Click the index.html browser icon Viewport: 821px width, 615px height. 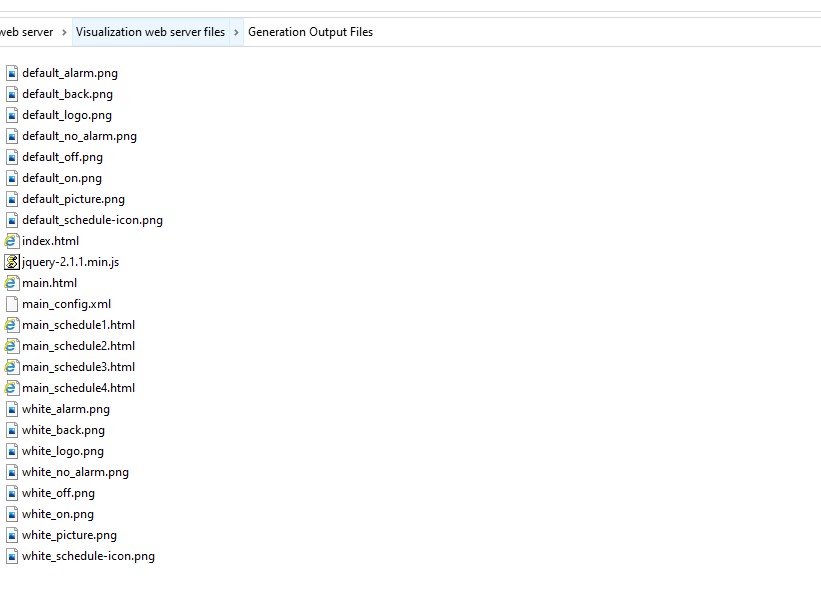click(x=12, y=241)
